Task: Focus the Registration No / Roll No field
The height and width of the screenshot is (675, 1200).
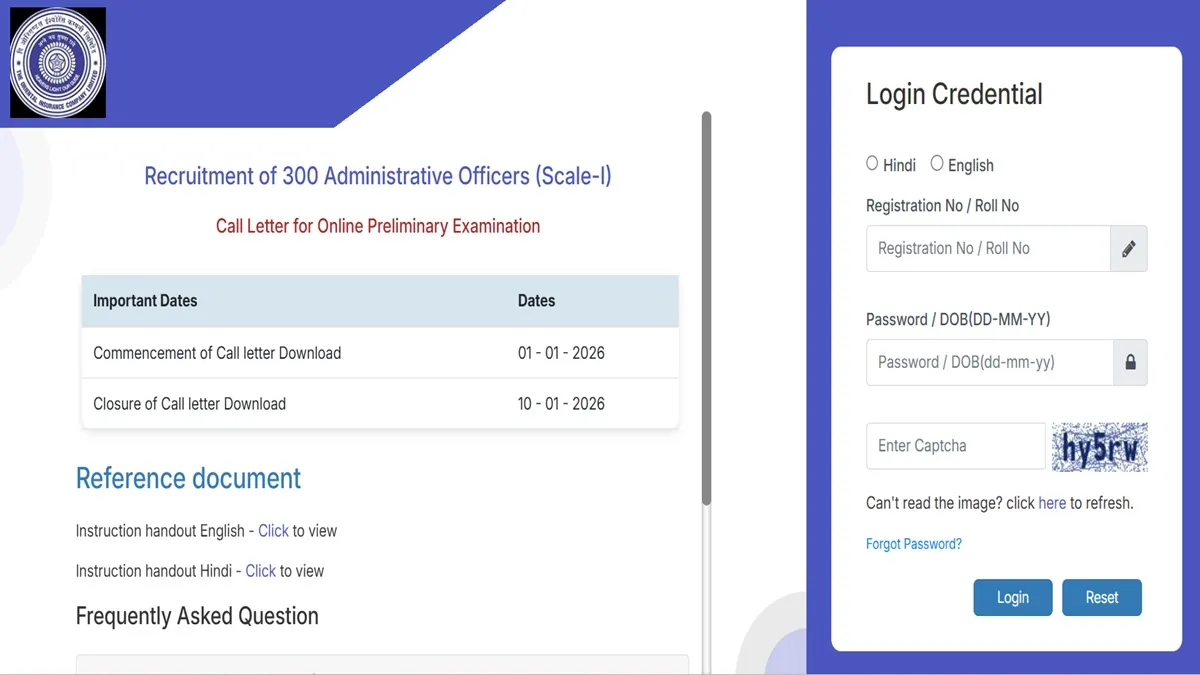Action: click(x=988, y=249)
